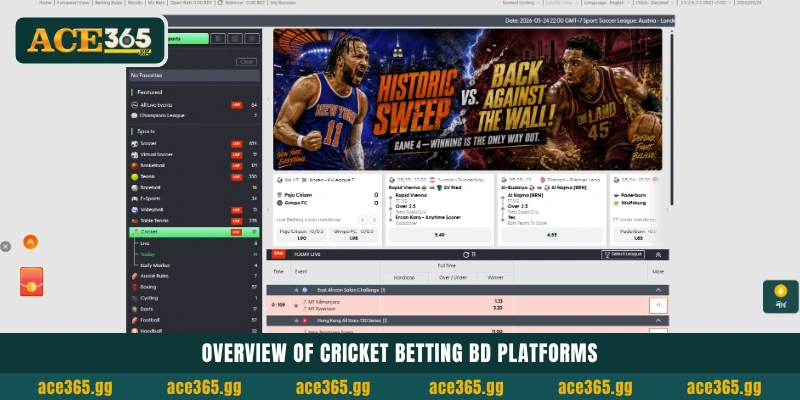
Task: Favorite the Hong Kong All Stars series
Action: click(296, 321)
